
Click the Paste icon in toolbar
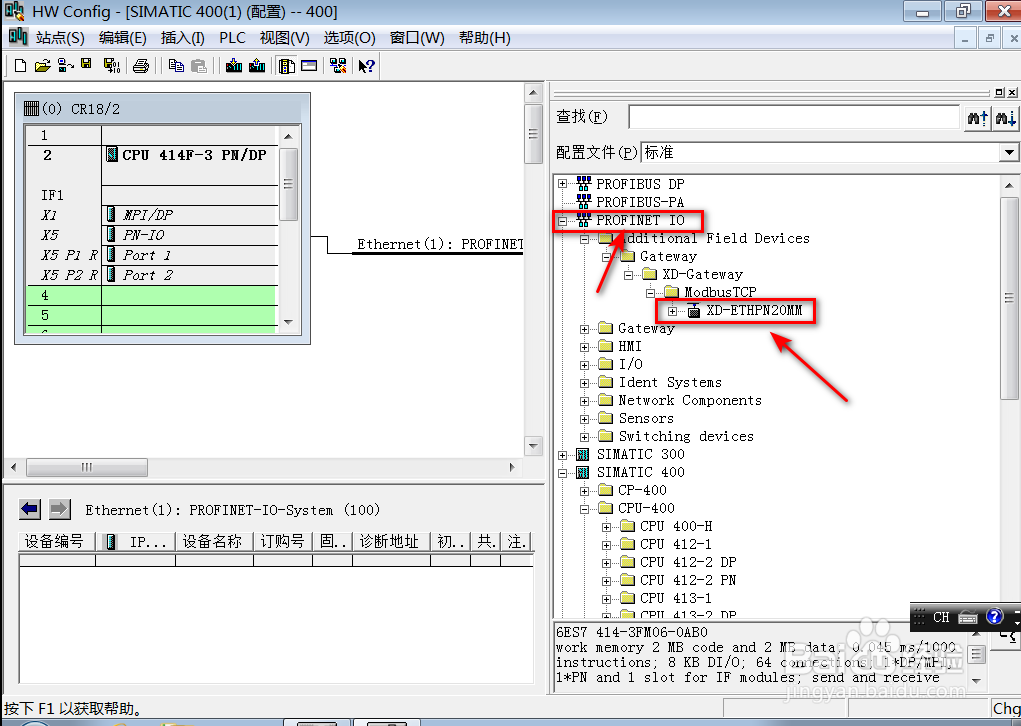pyautogui.click(x=199, y=66)
